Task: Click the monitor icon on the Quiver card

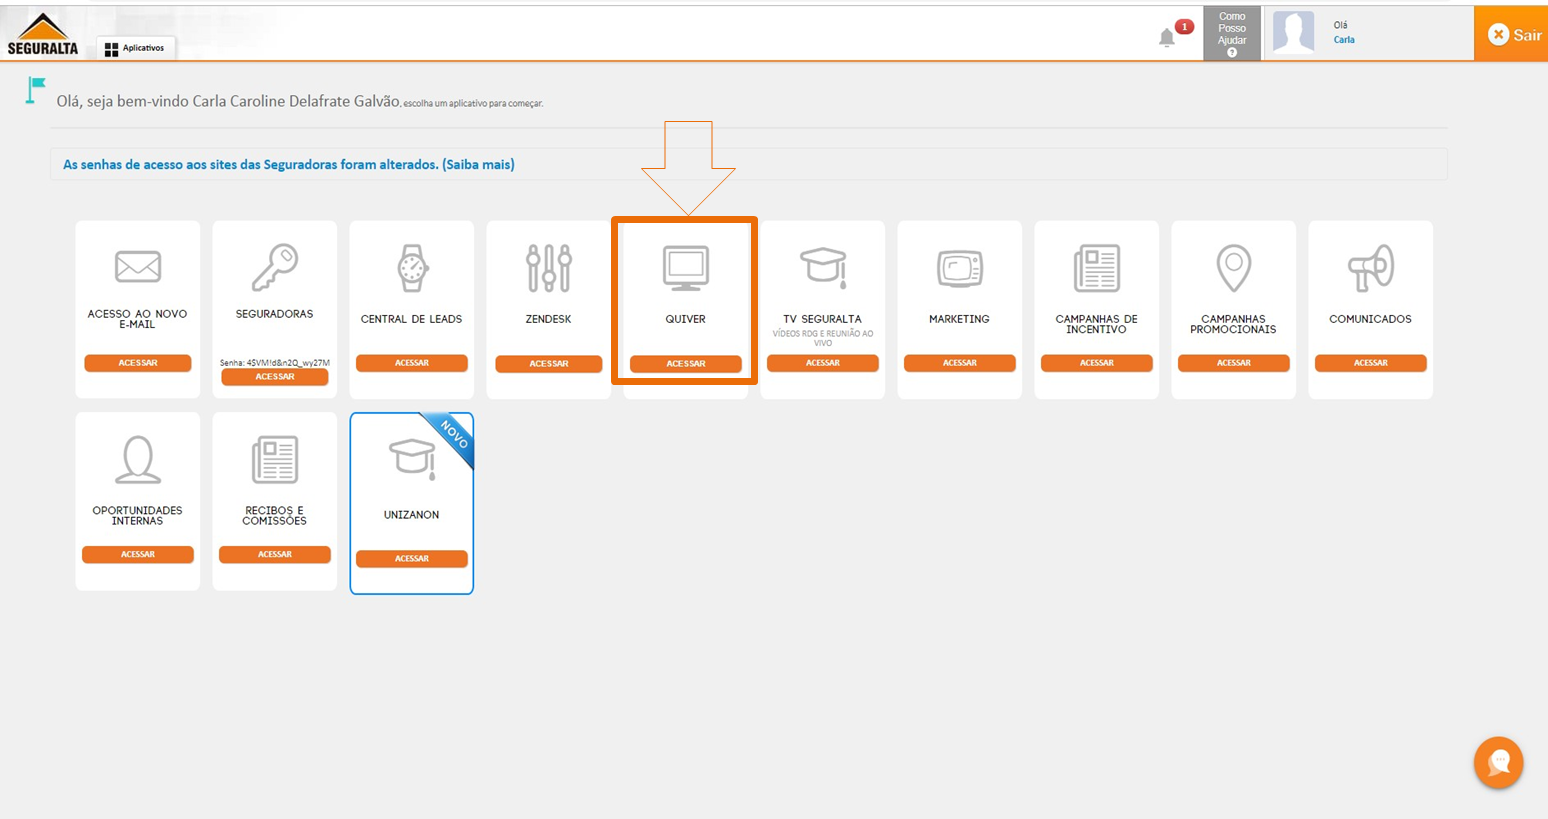Action: coord(686,268)
